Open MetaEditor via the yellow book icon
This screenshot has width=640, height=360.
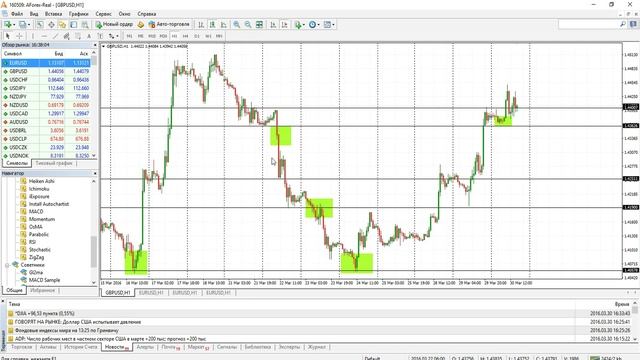[141, 25]
